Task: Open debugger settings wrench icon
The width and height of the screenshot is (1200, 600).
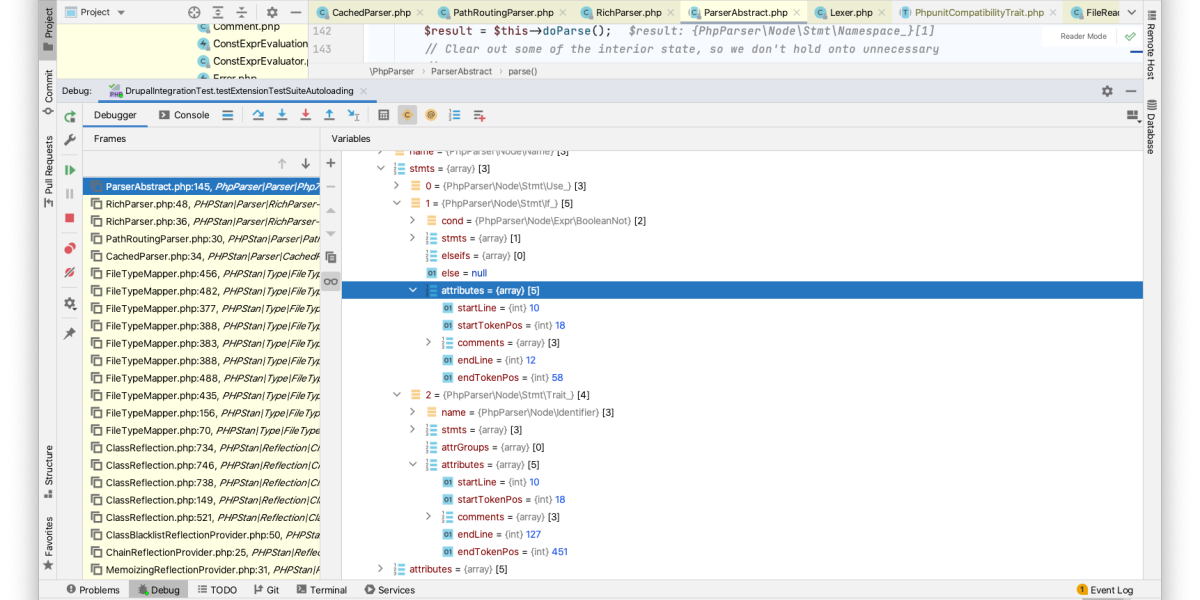Action: coord(70,141)
